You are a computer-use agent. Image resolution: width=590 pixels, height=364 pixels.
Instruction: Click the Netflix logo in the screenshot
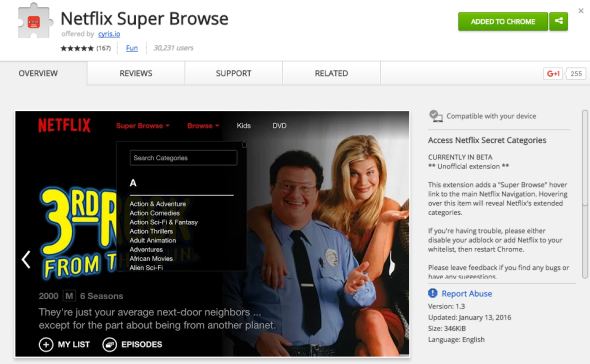(64, 125)
